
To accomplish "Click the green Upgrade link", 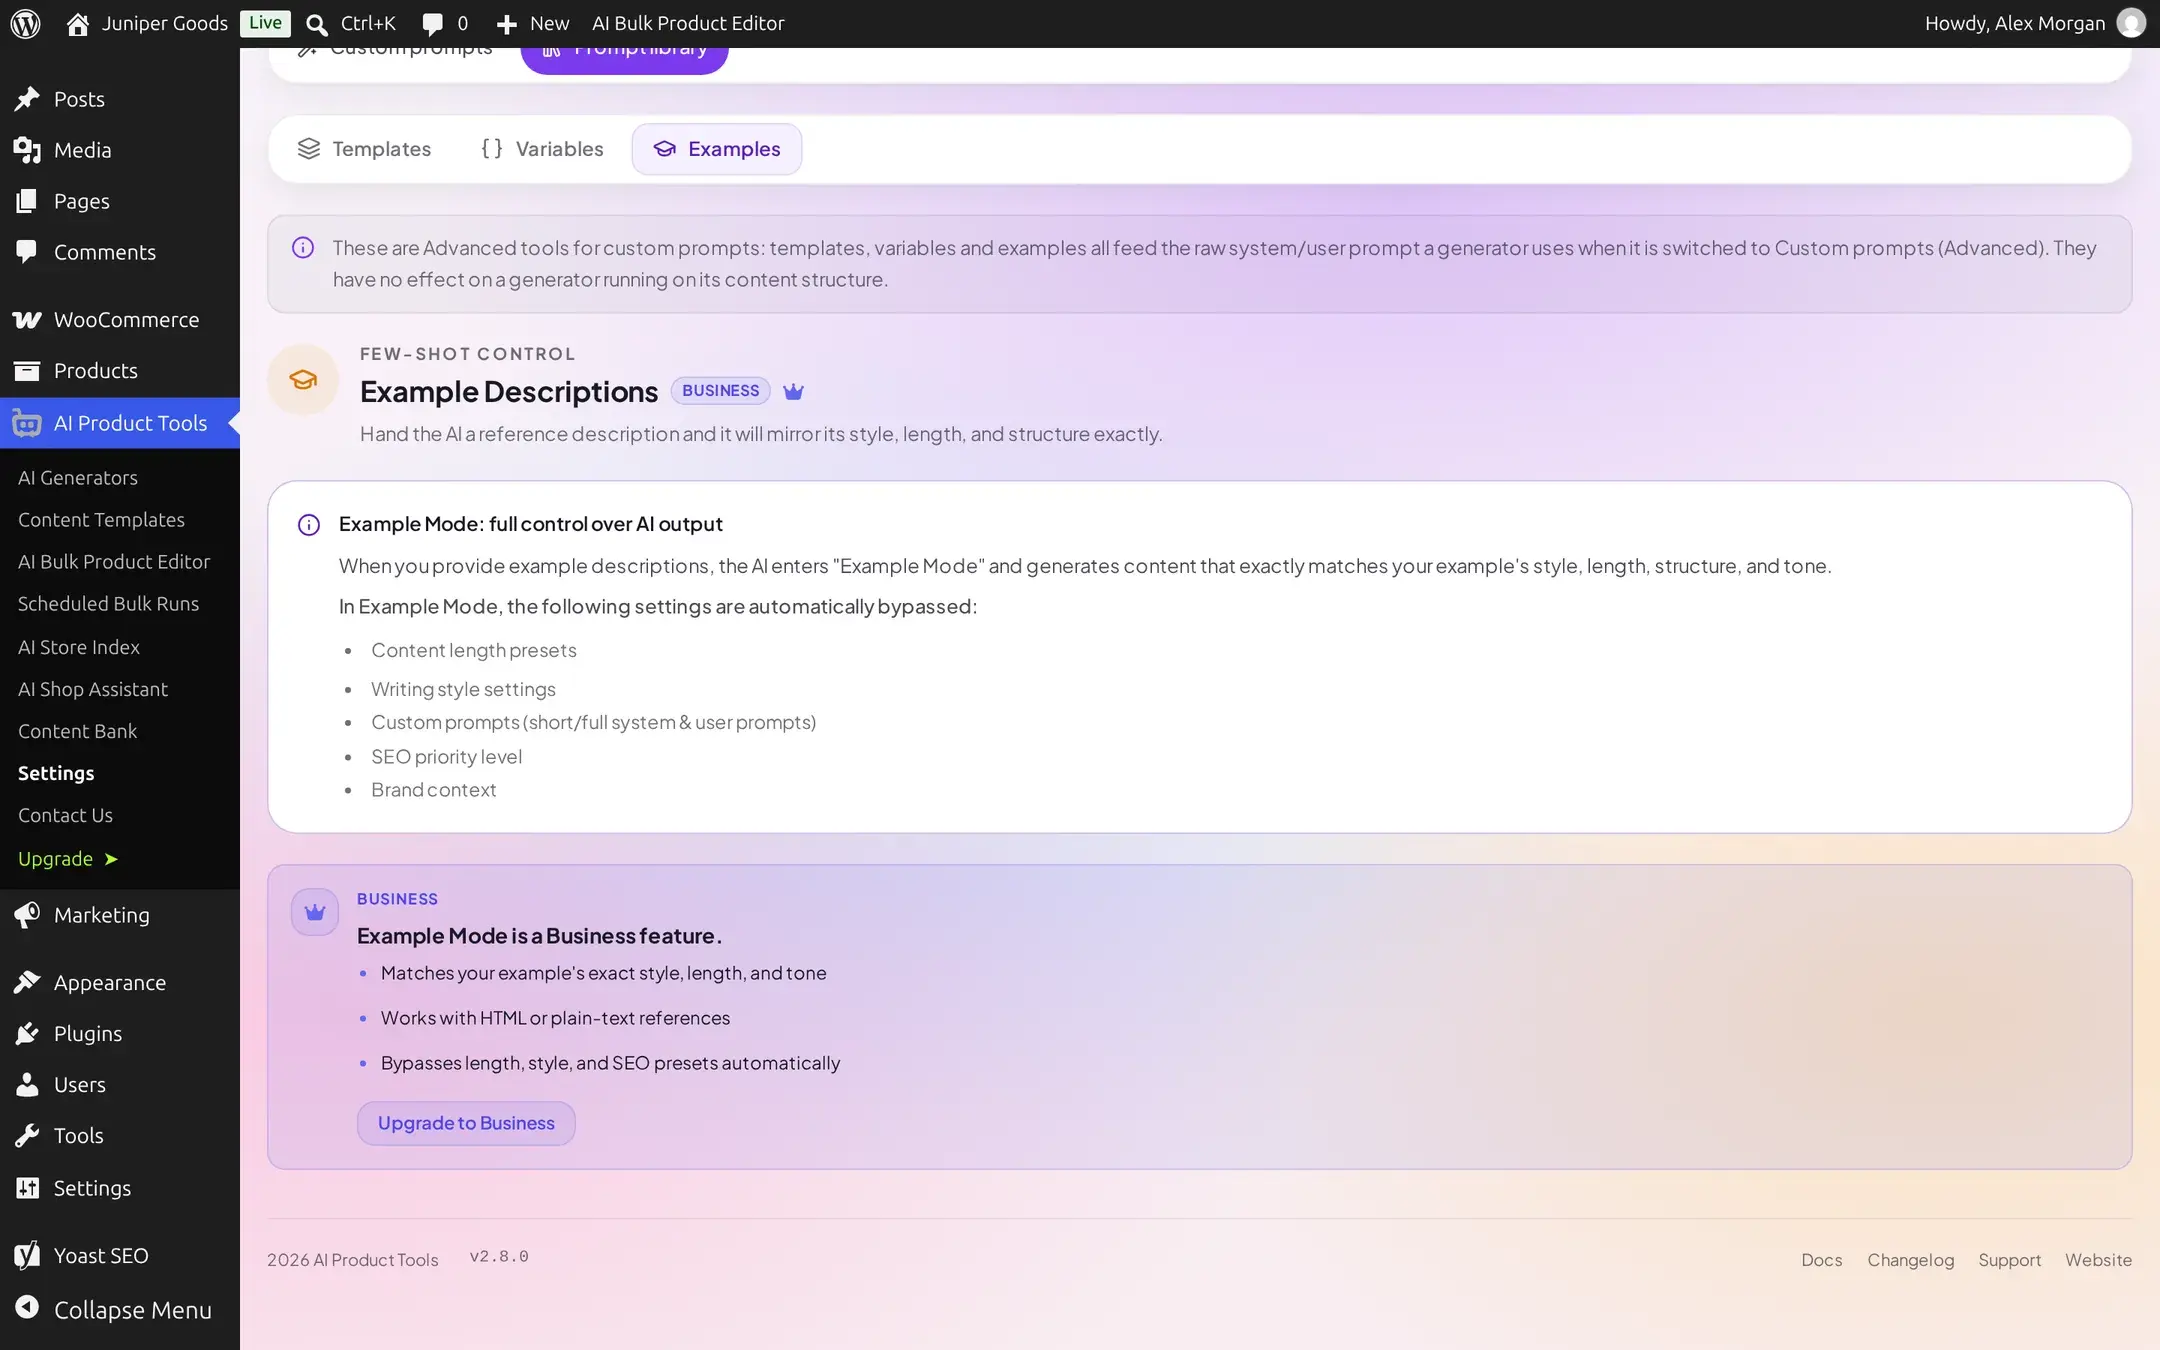I will [x=68, y=859].
